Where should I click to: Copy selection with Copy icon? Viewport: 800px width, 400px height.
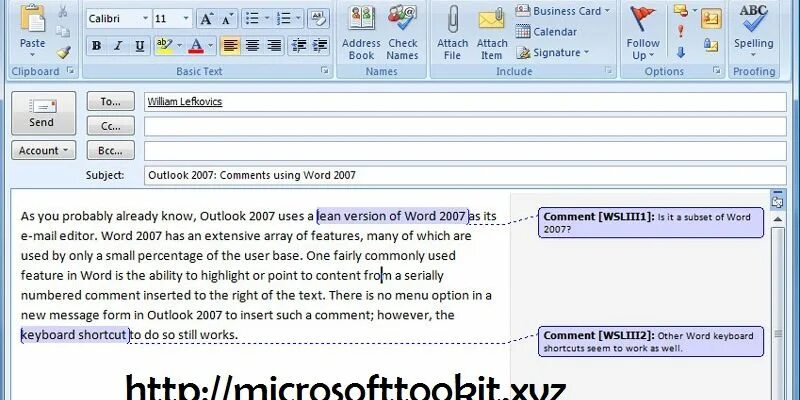click(63, 32)
